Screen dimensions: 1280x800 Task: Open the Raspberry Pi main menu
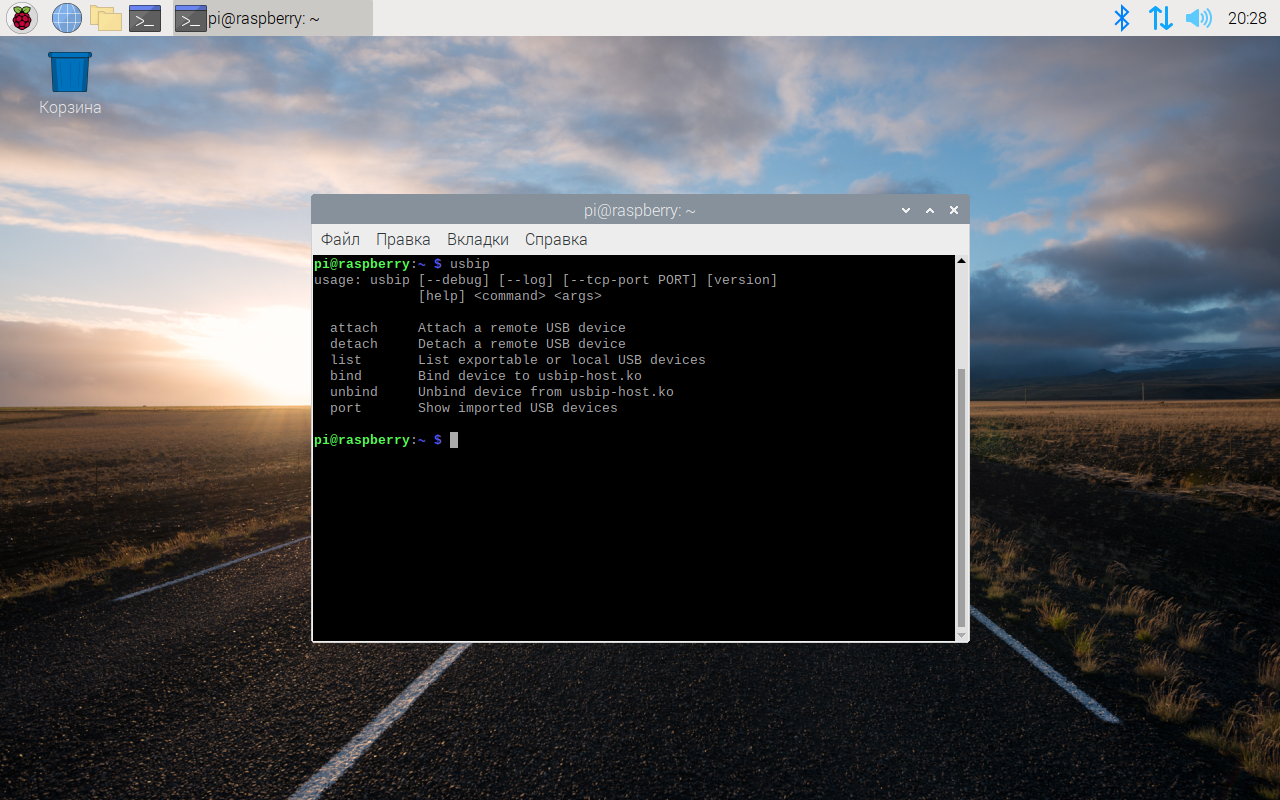(21, 17)
